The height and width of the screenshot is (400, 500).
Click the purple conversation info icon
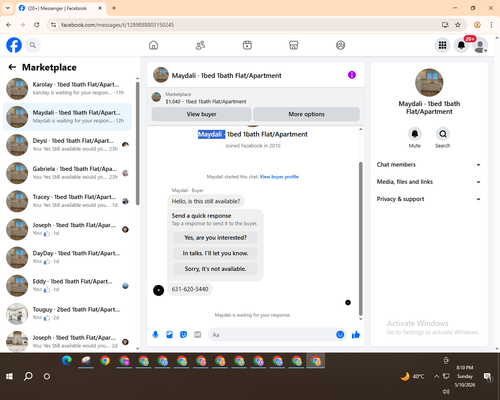coord(352,75)
